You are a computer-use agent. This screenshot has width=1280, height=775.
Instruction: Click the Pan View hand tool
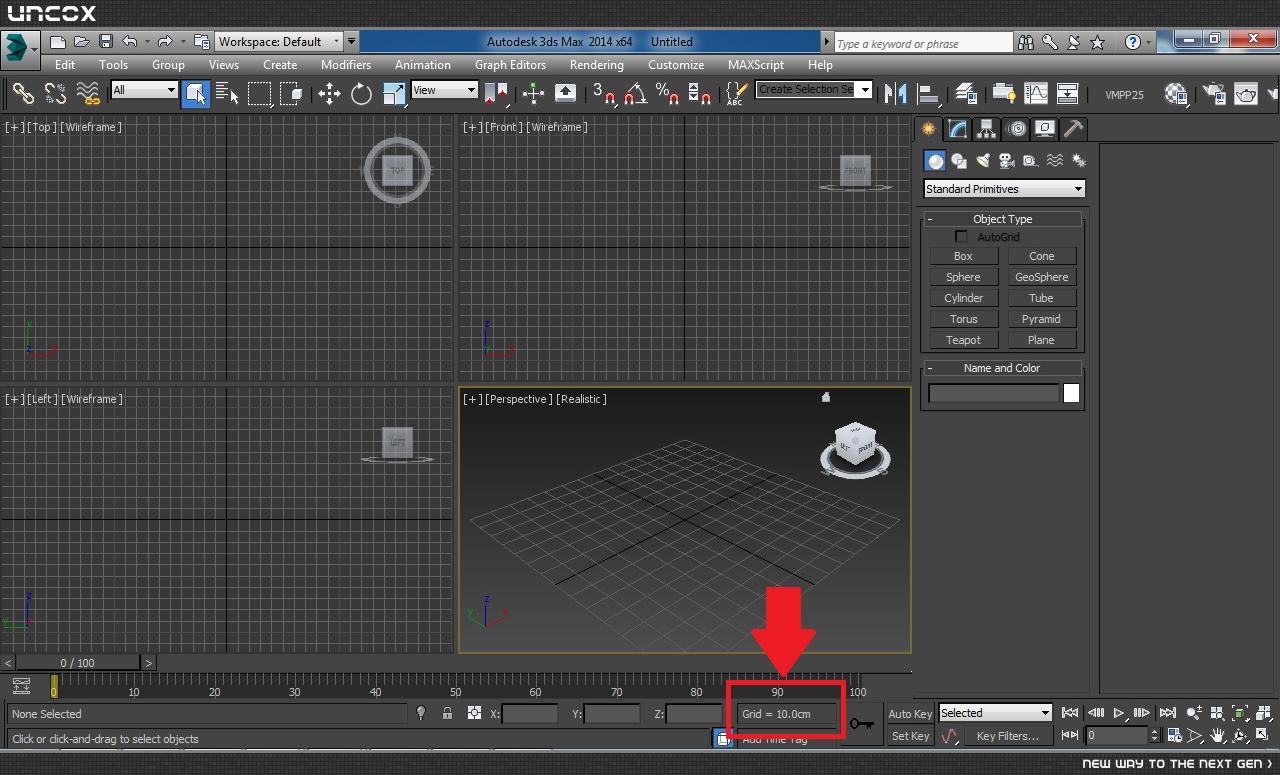pyautogui.click(x=1218, y=735)
